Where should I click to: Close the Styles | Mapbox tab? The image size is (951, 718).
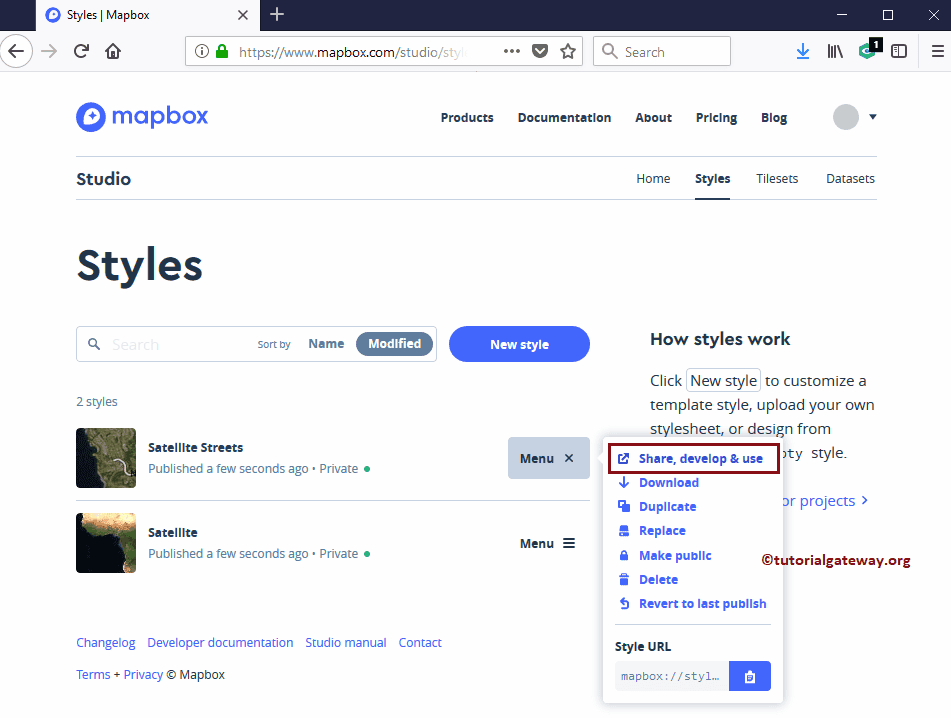pyautogui.click(x=243, y=15)
